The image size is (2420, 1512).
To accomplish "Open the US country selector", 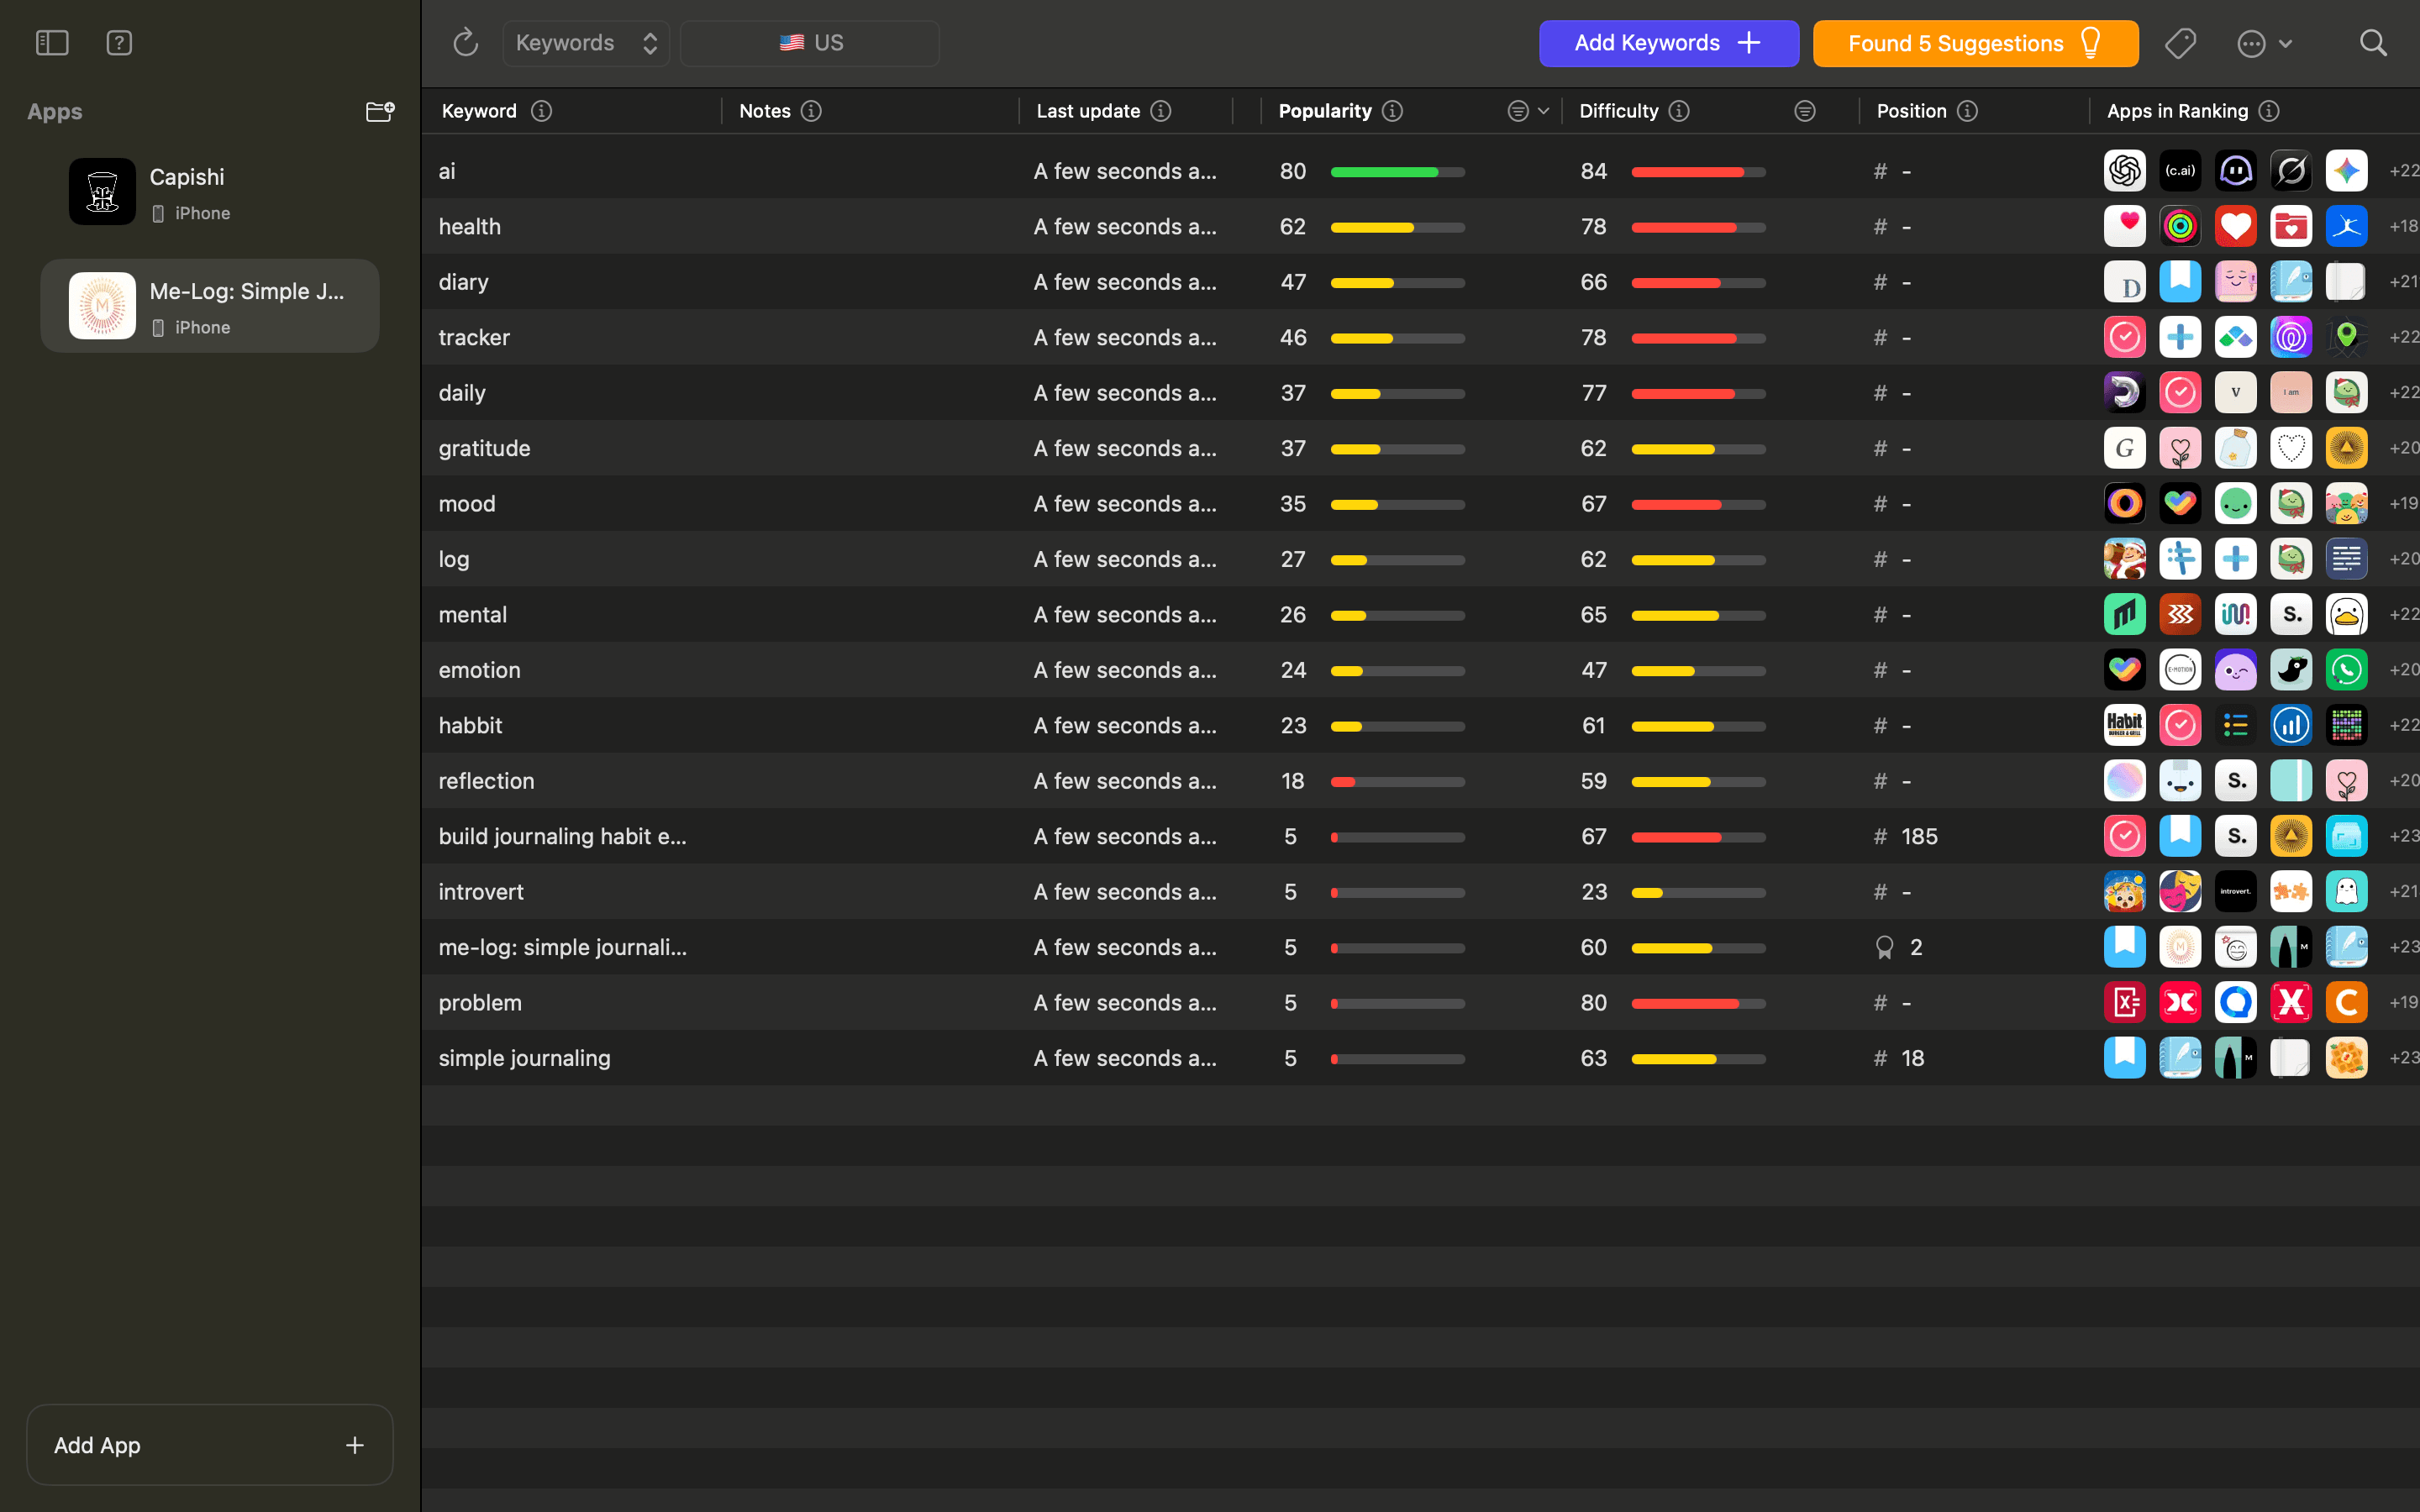I will (x=809, y=43).
